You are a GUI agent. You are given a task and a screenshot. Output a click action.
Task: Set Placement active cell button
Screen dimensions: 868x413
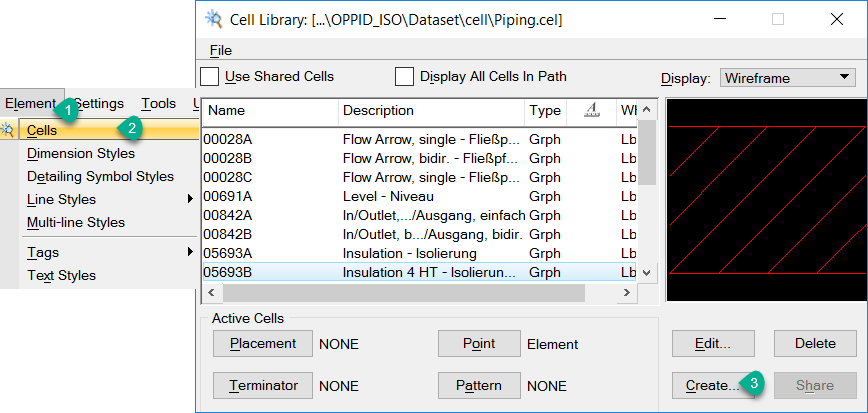263,343
